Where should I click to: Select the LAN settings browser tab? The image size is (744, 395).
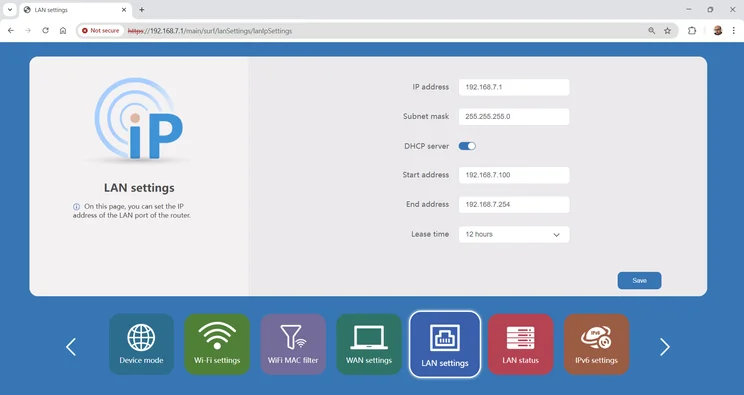point(76,9)
